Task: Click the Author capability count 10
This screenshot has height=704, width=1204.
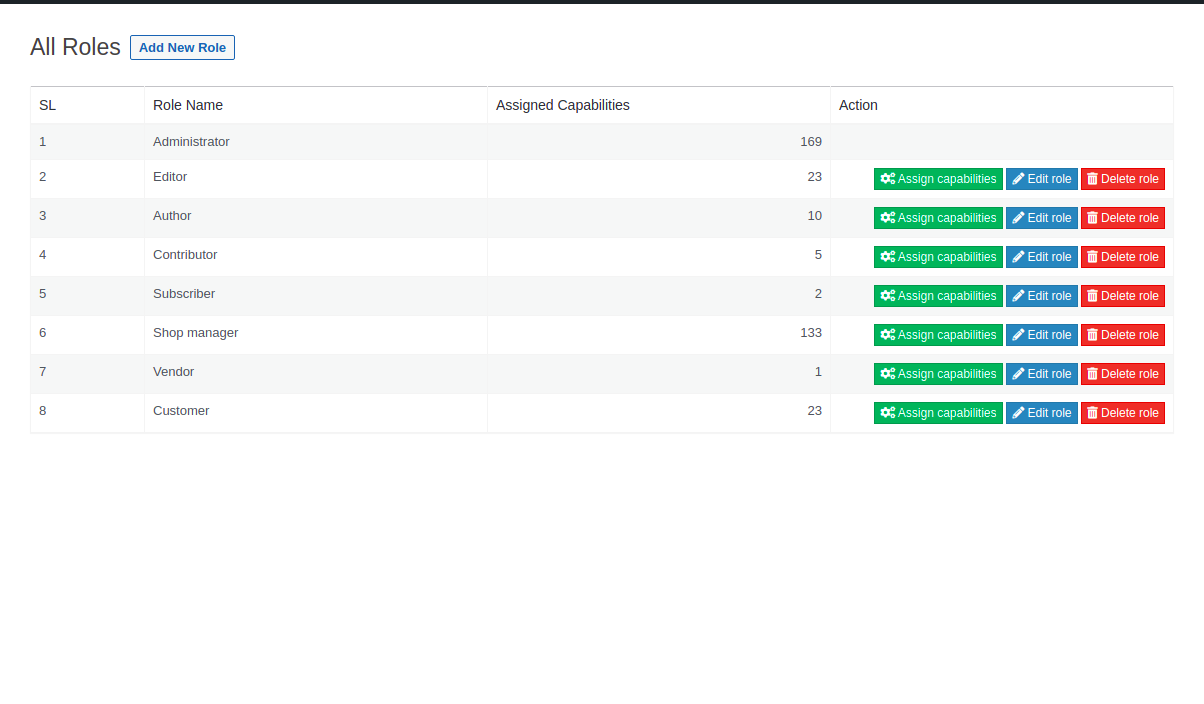Action: pos(815,216)
